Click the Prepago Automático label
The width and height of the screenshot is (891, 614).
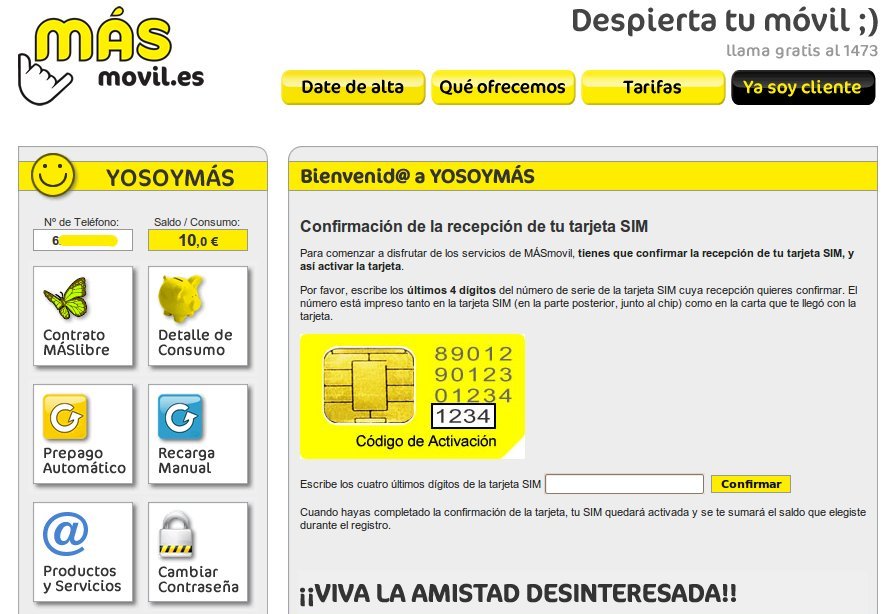click(84, 461)
